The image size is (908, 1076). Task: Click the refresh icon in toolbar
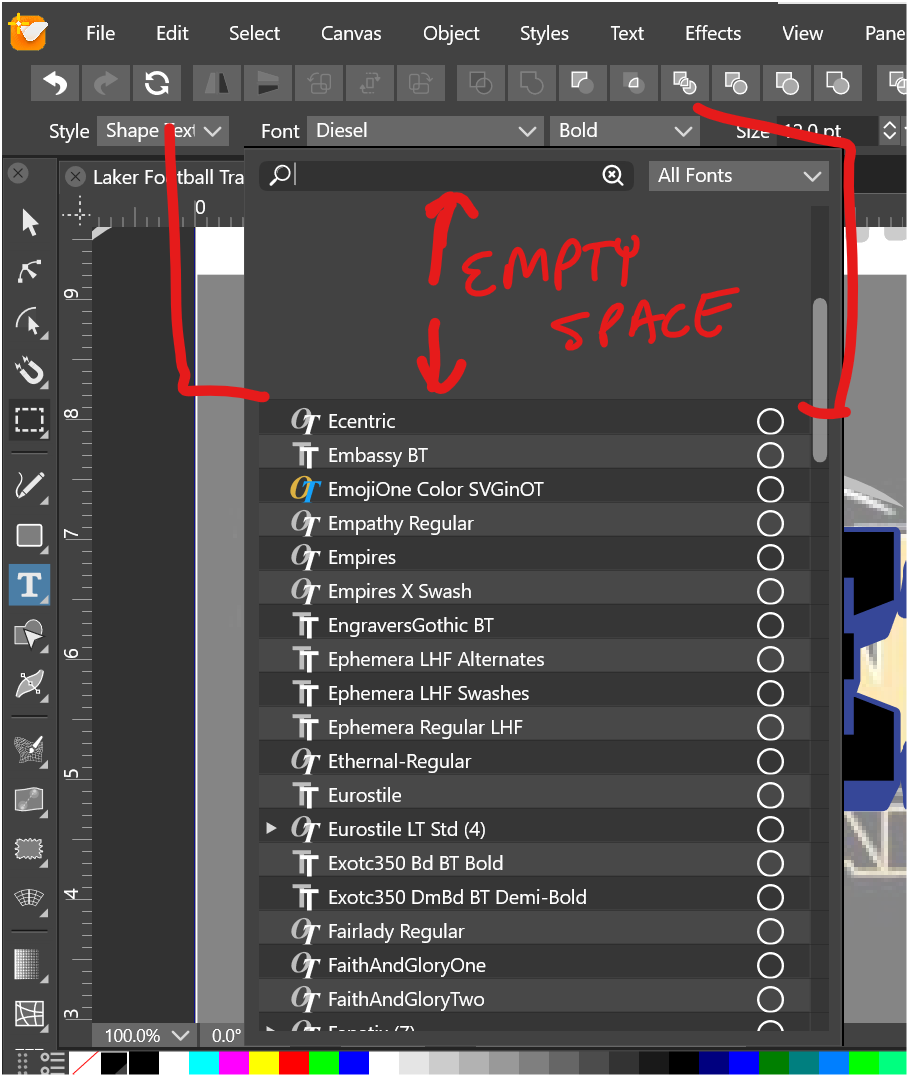pyautogui.click(x=157, y=83)
